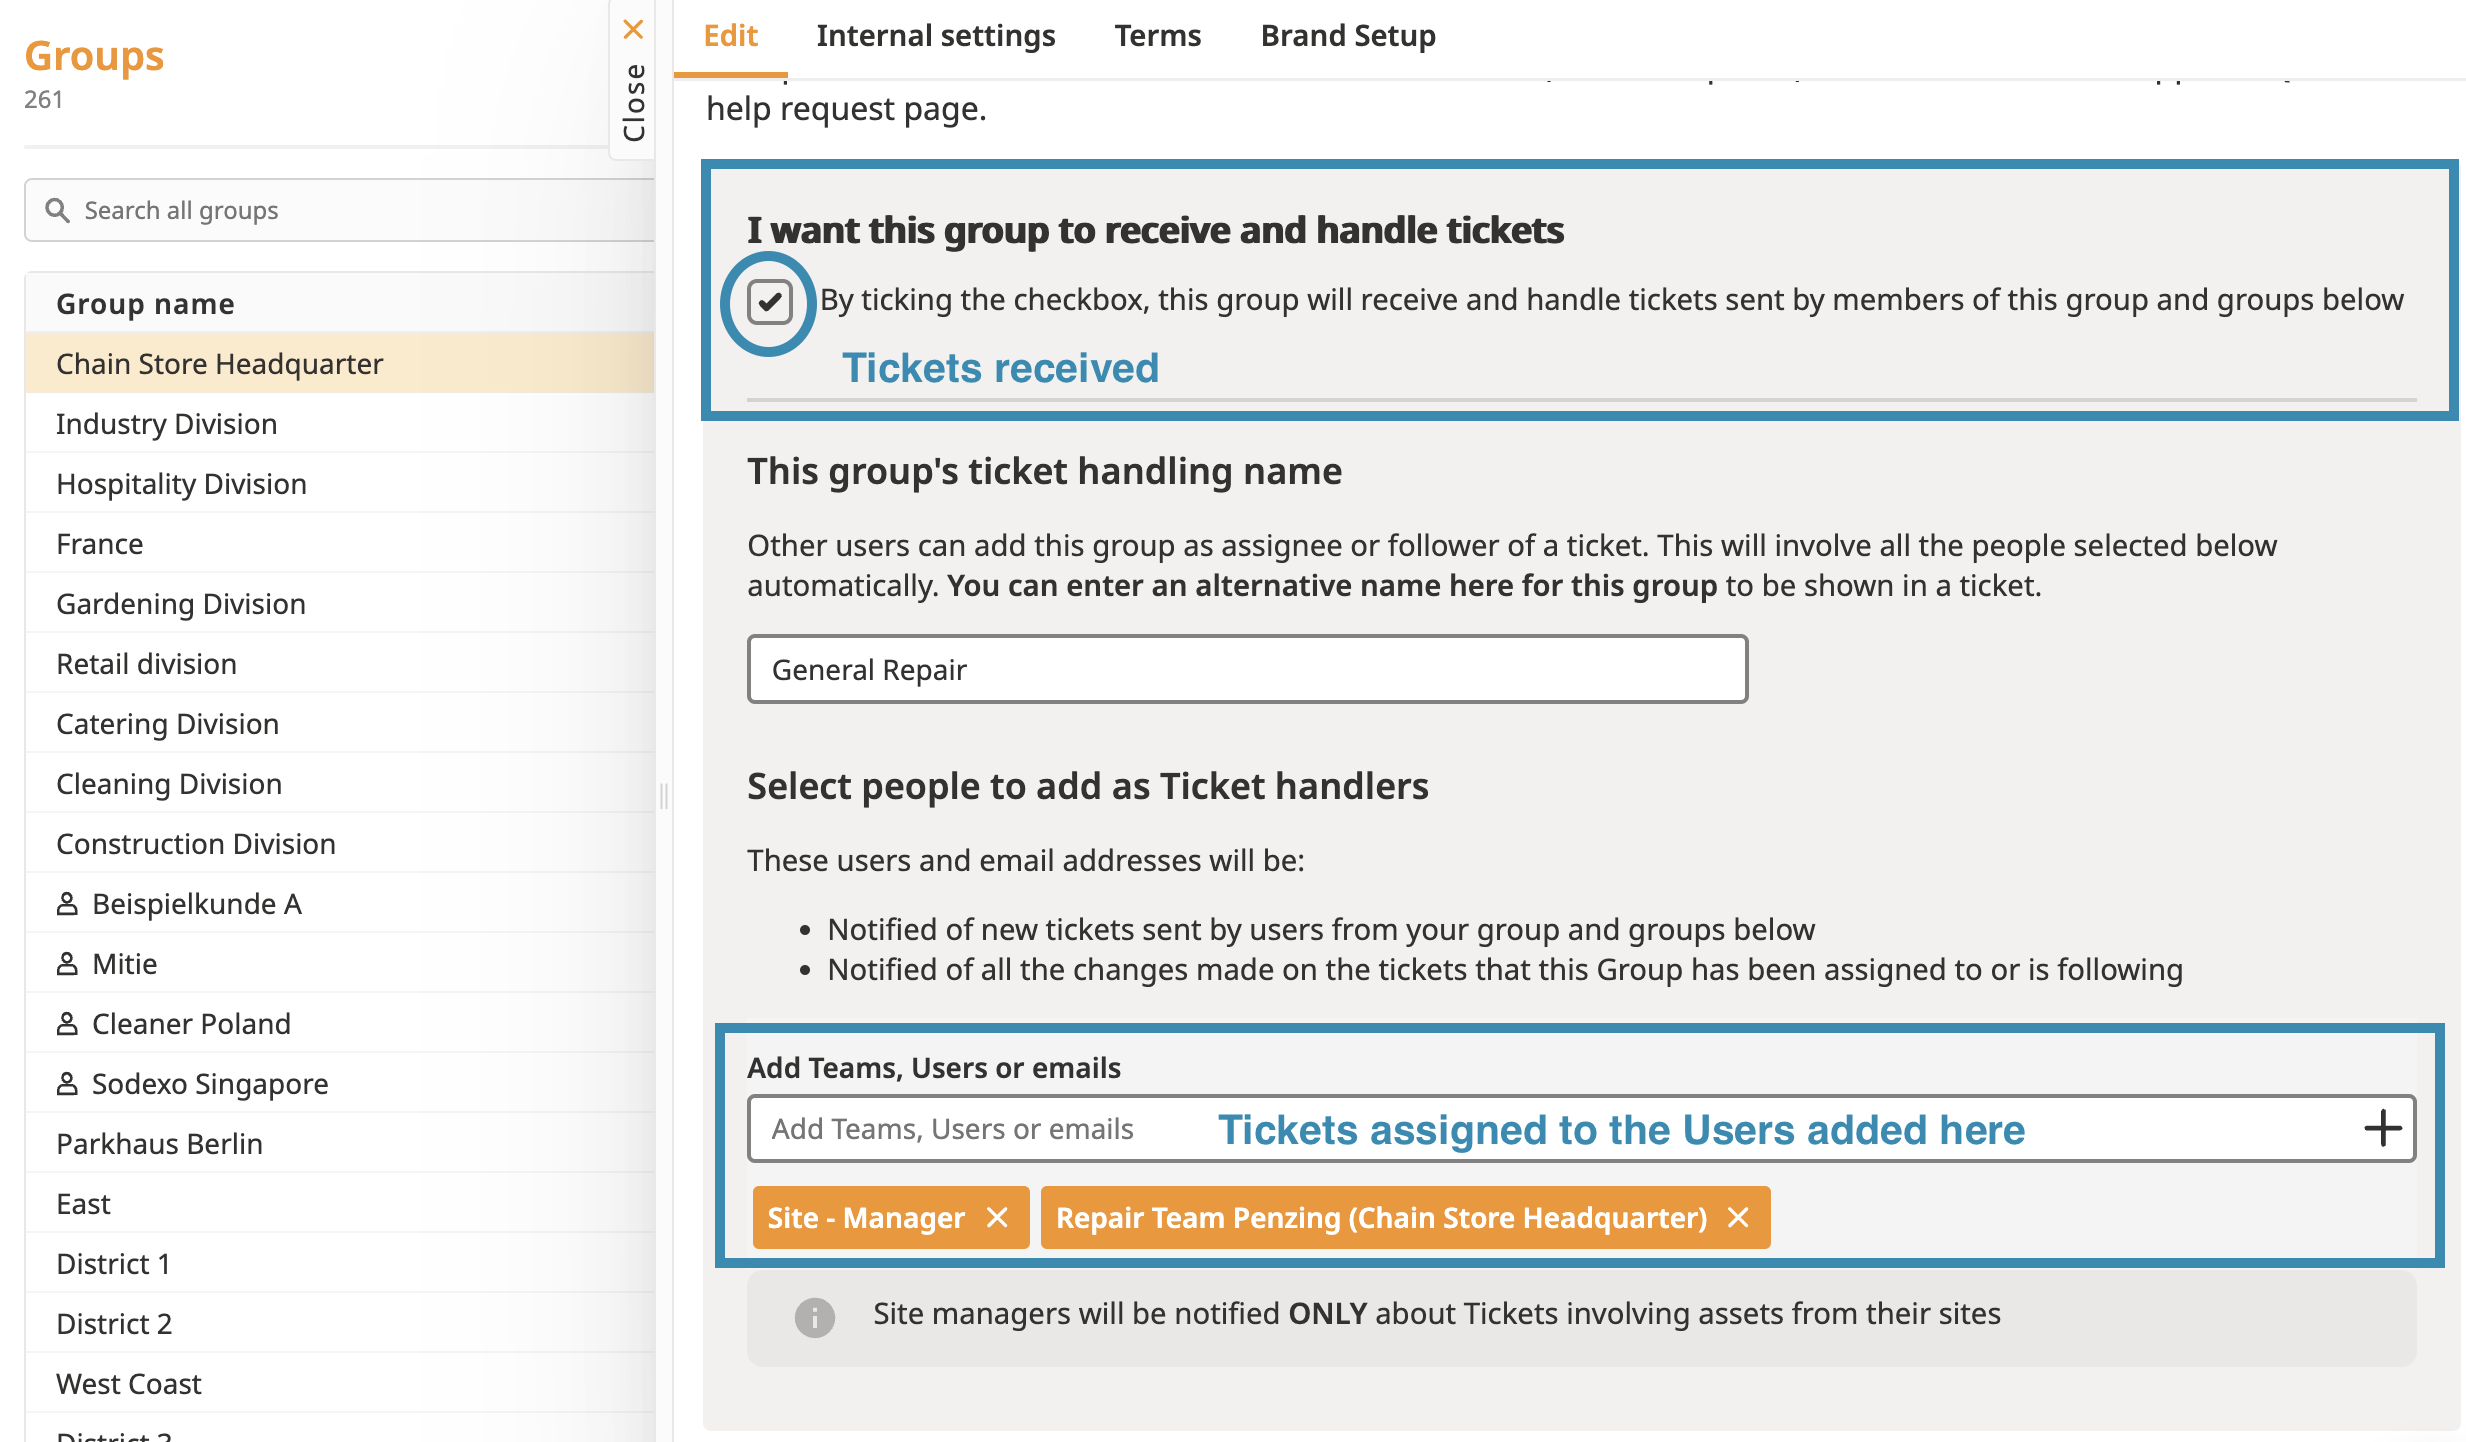
Task: Click the panel resize divider handle
Action: (x=663, y=796)
